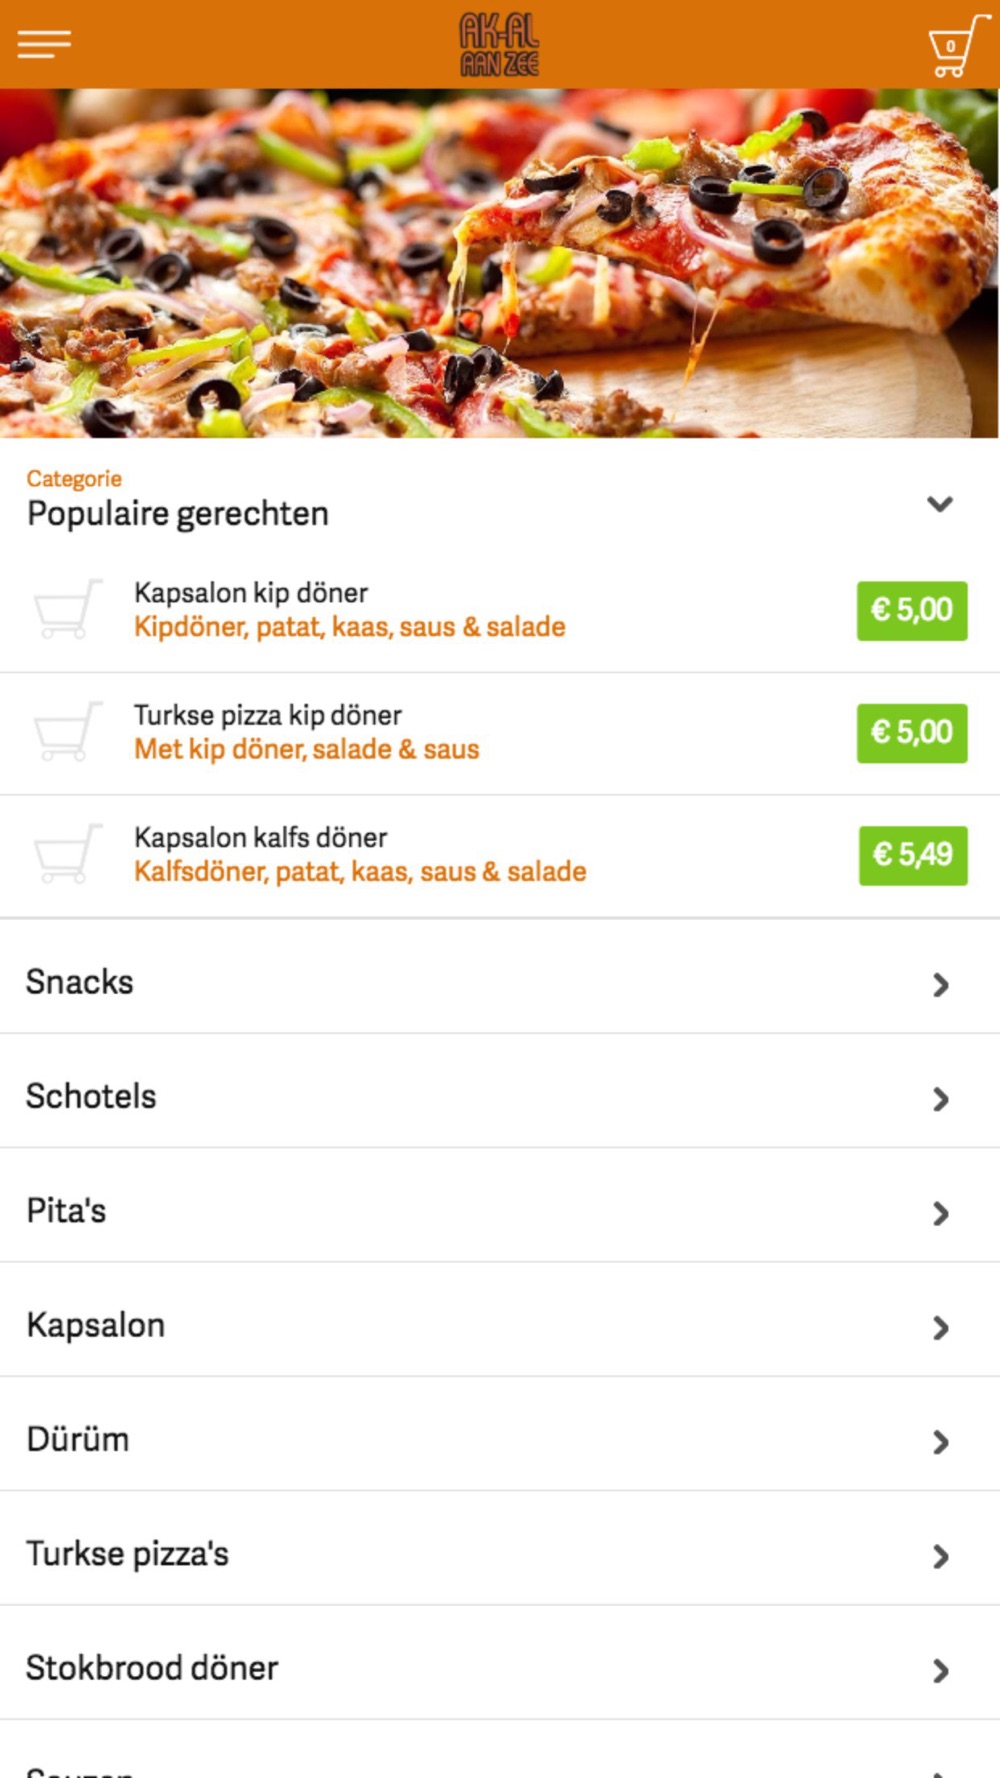This screenshot has height=1778, width=1000.
Task: Click the €5,49 price button
Action: tap(913, 855)
